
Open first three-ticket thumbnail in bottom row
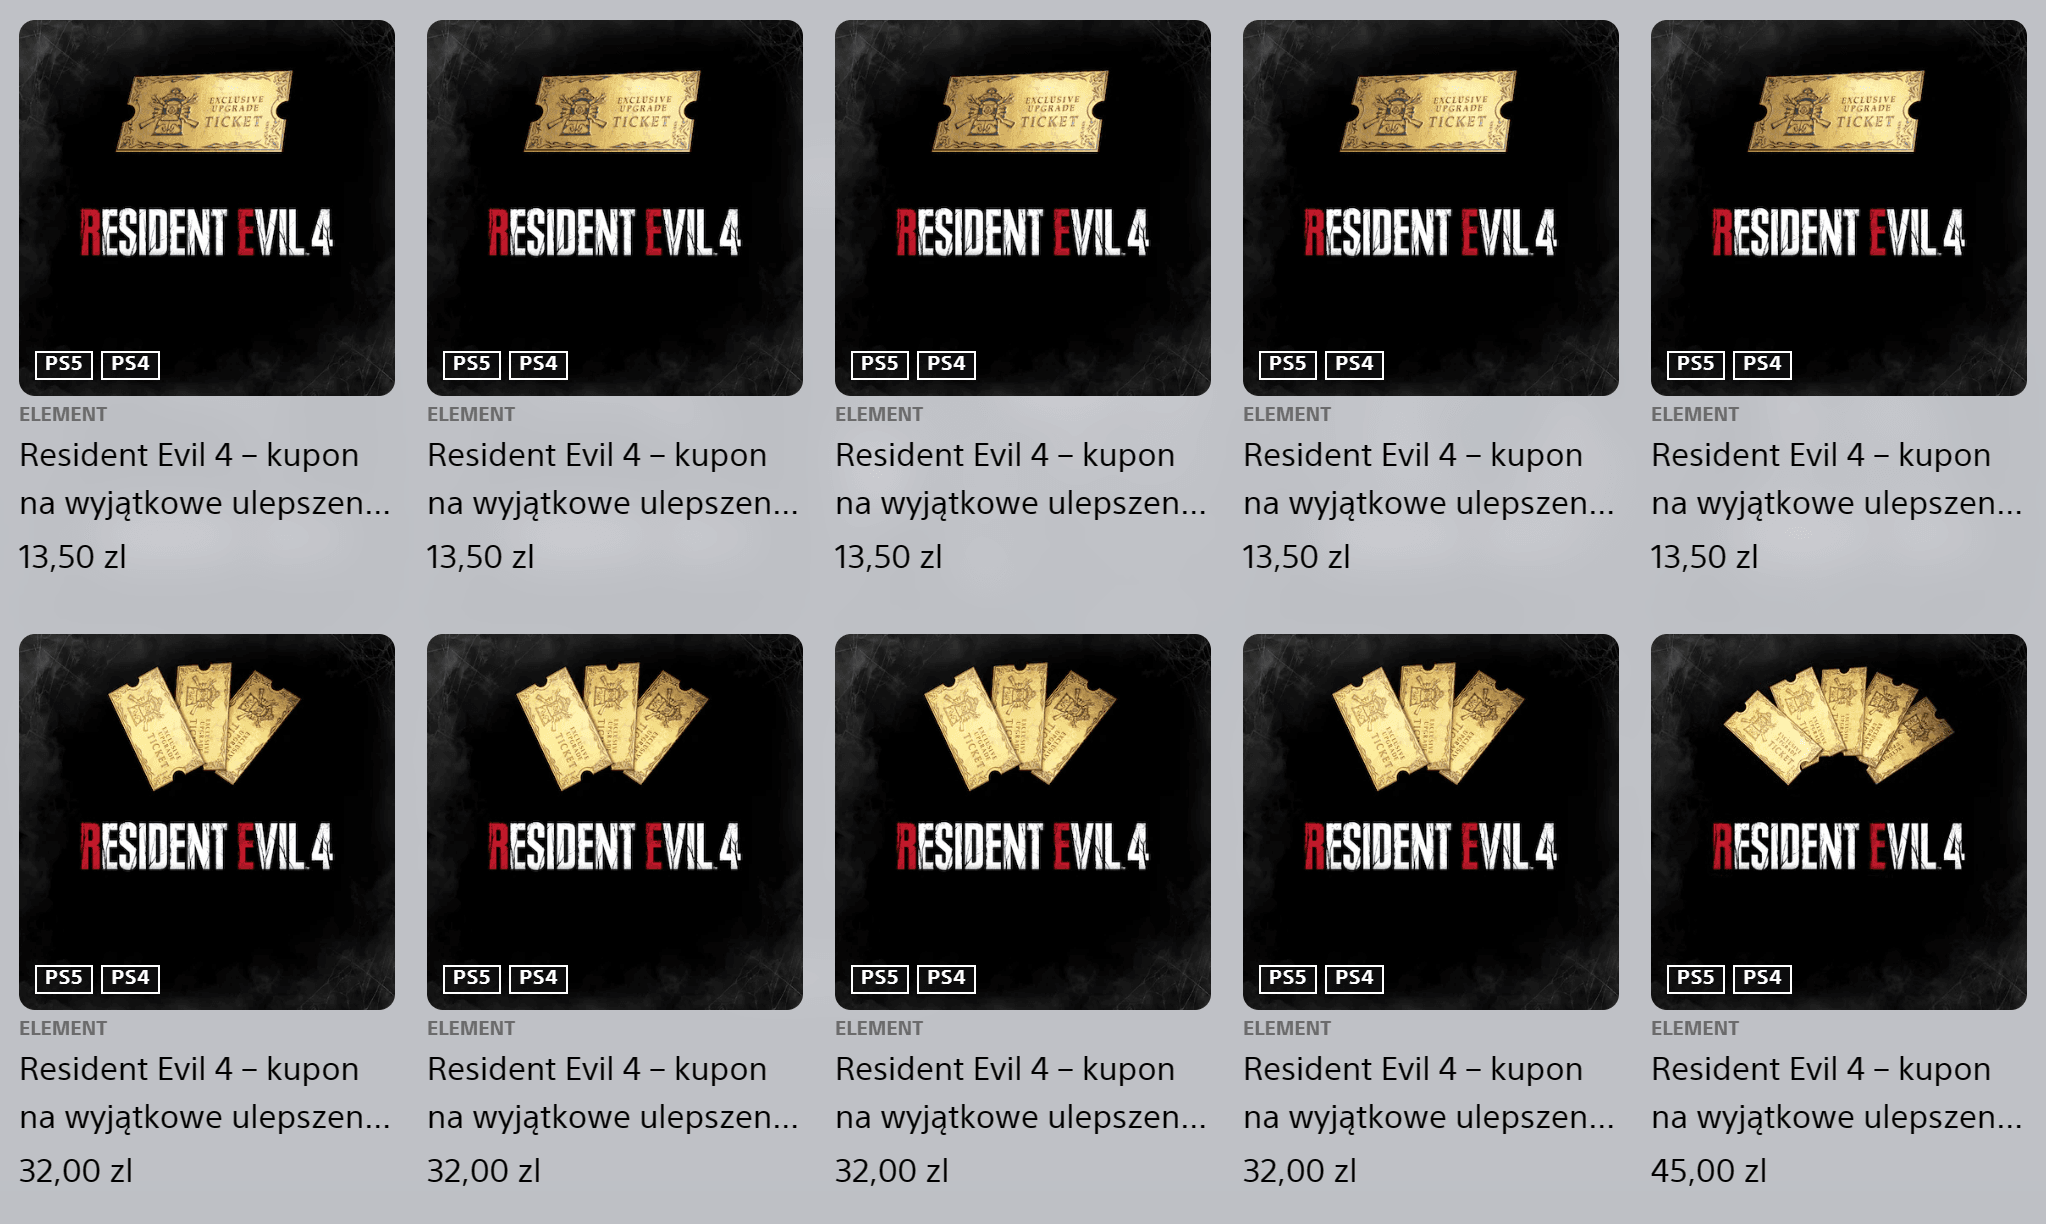pyautogui.click(x=207, y=821)
